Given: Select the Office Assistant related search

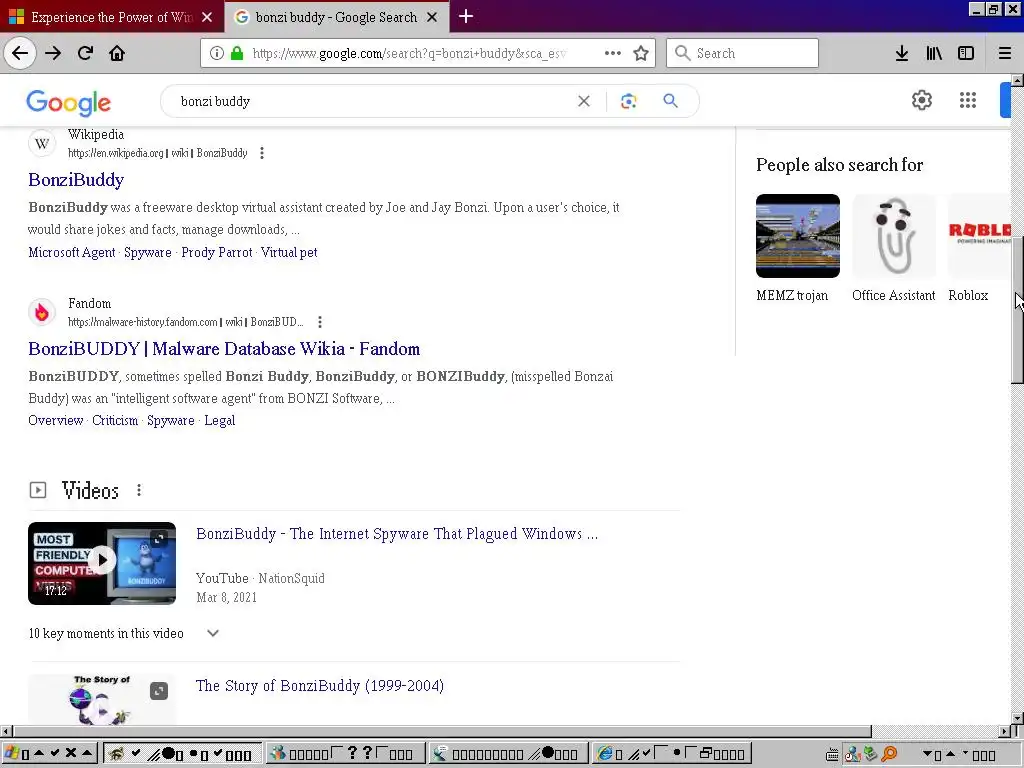Looking at the screenshot, I should 894,248.
